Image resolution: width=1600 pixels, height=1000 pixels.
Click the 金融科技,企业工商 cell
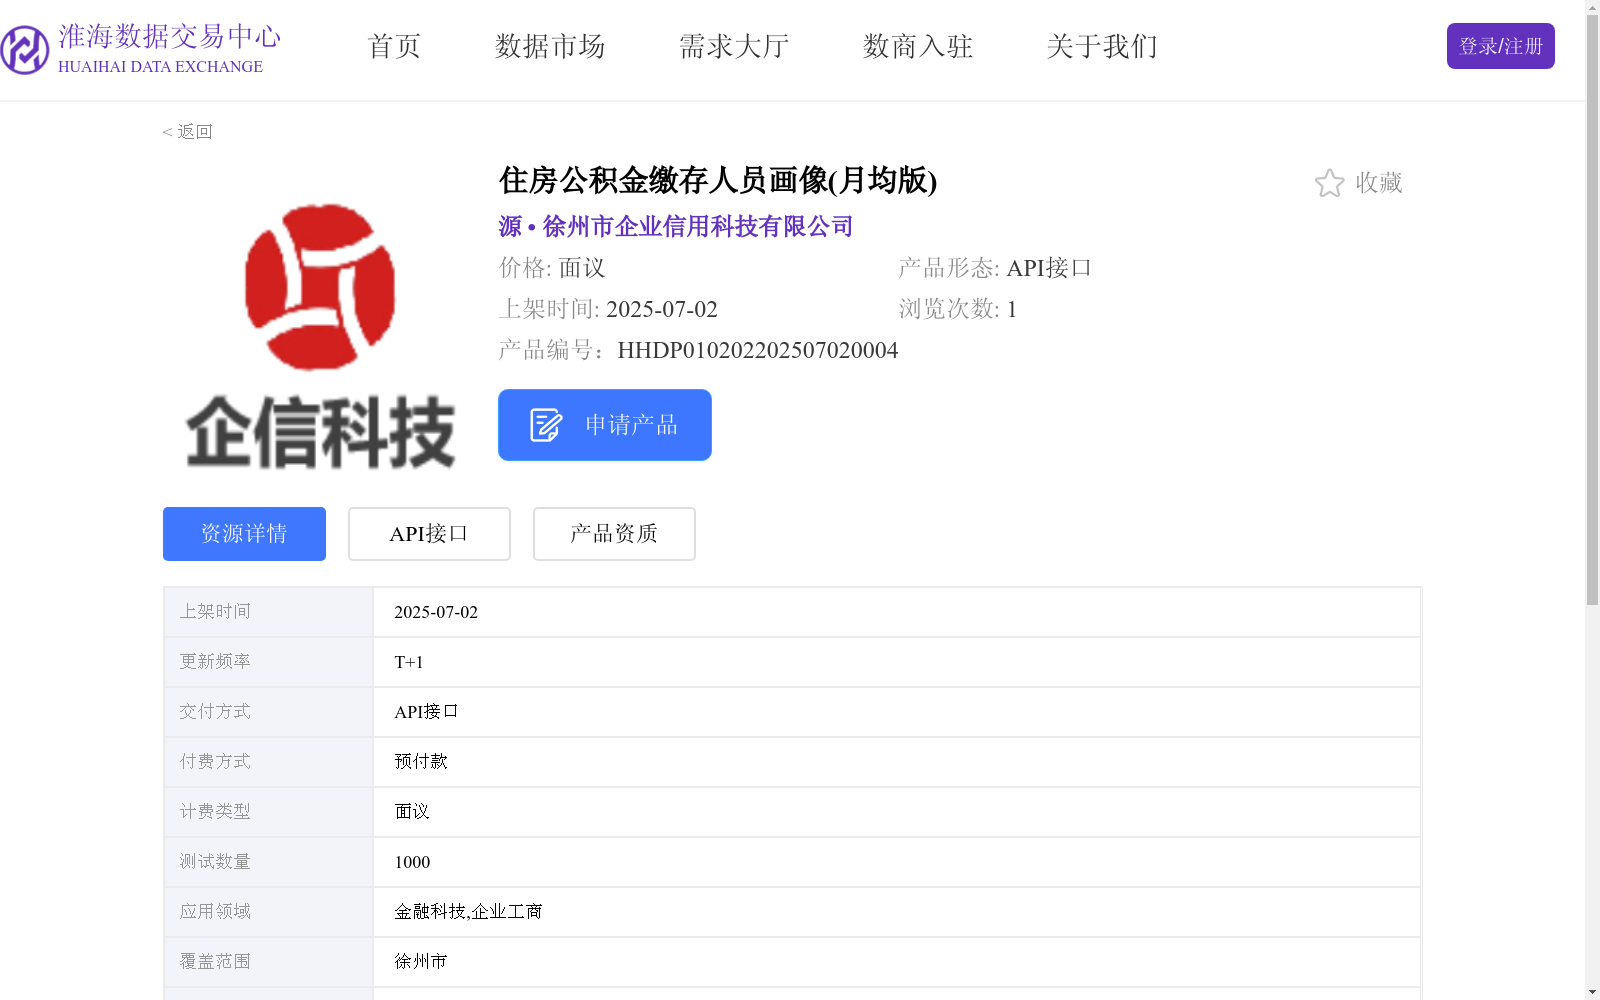pos(896,912)
